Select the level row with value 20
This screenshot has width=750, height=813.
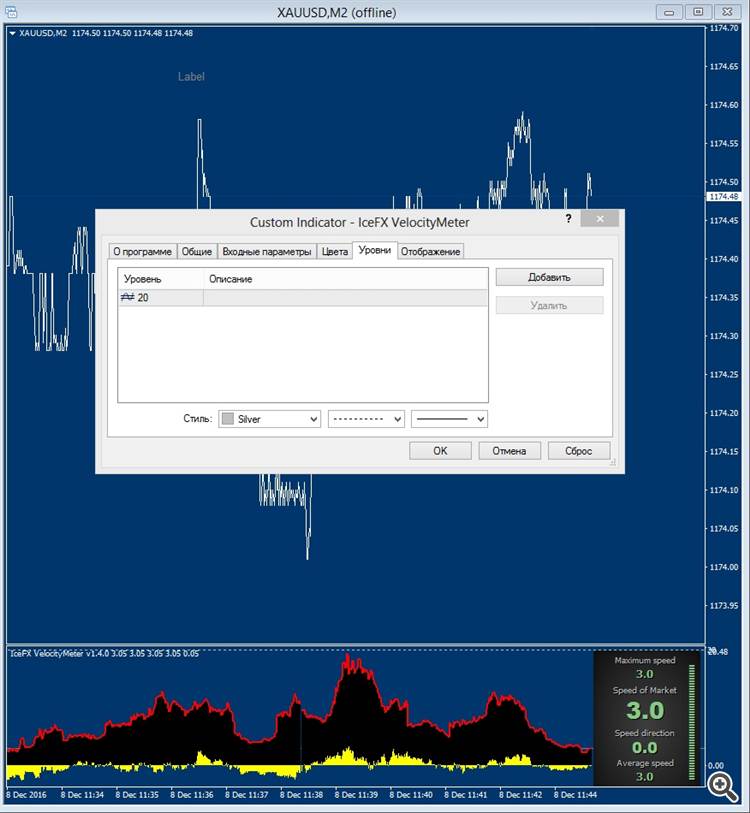[x=303, y=298]
